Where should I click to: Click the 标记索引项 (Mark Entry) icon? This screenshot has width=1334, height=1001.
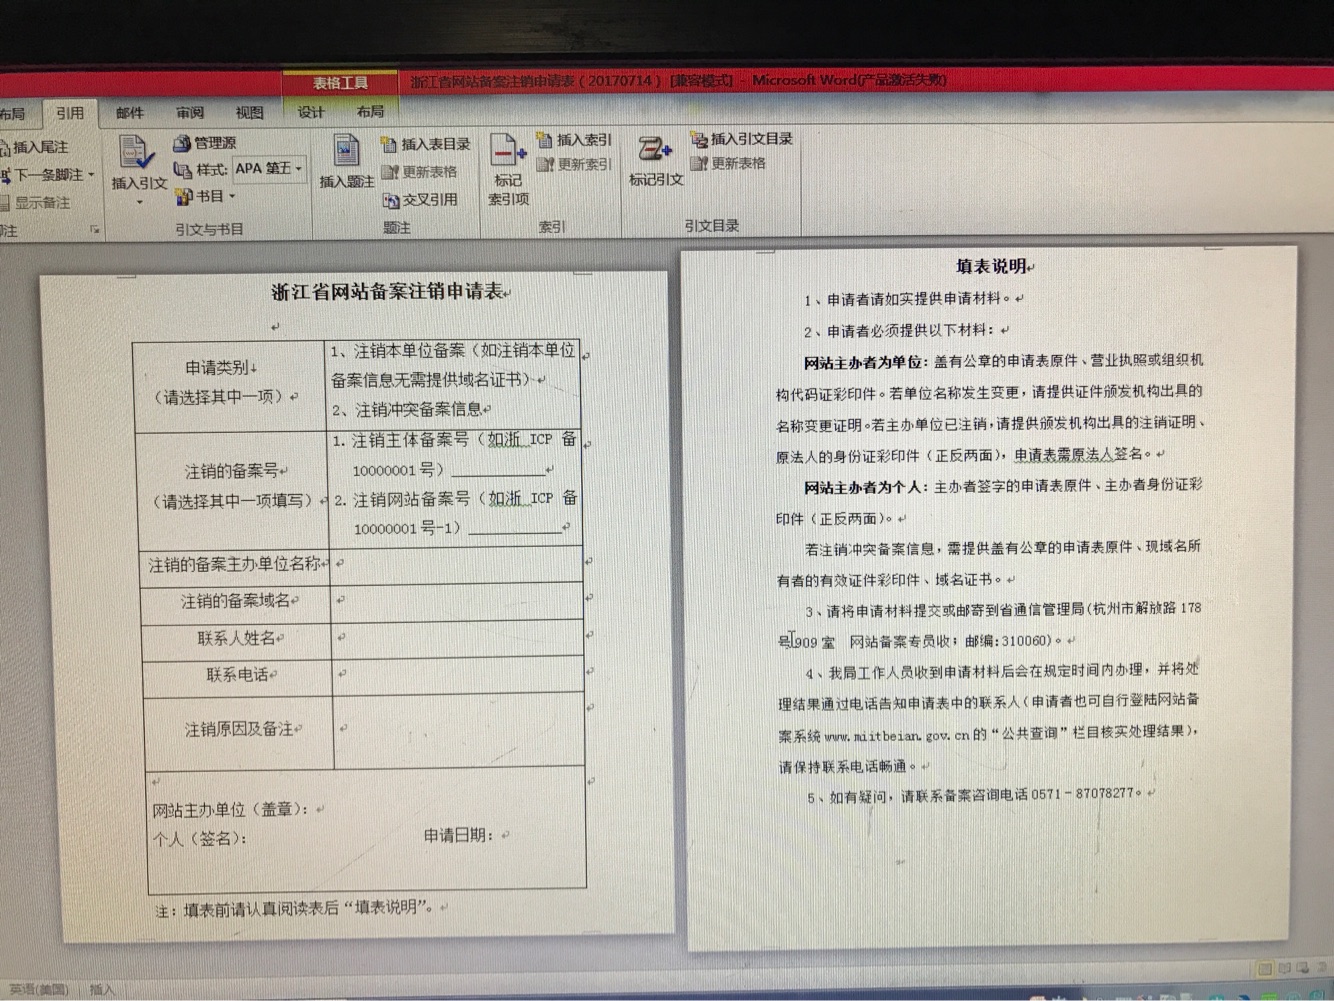coord(507,151)
